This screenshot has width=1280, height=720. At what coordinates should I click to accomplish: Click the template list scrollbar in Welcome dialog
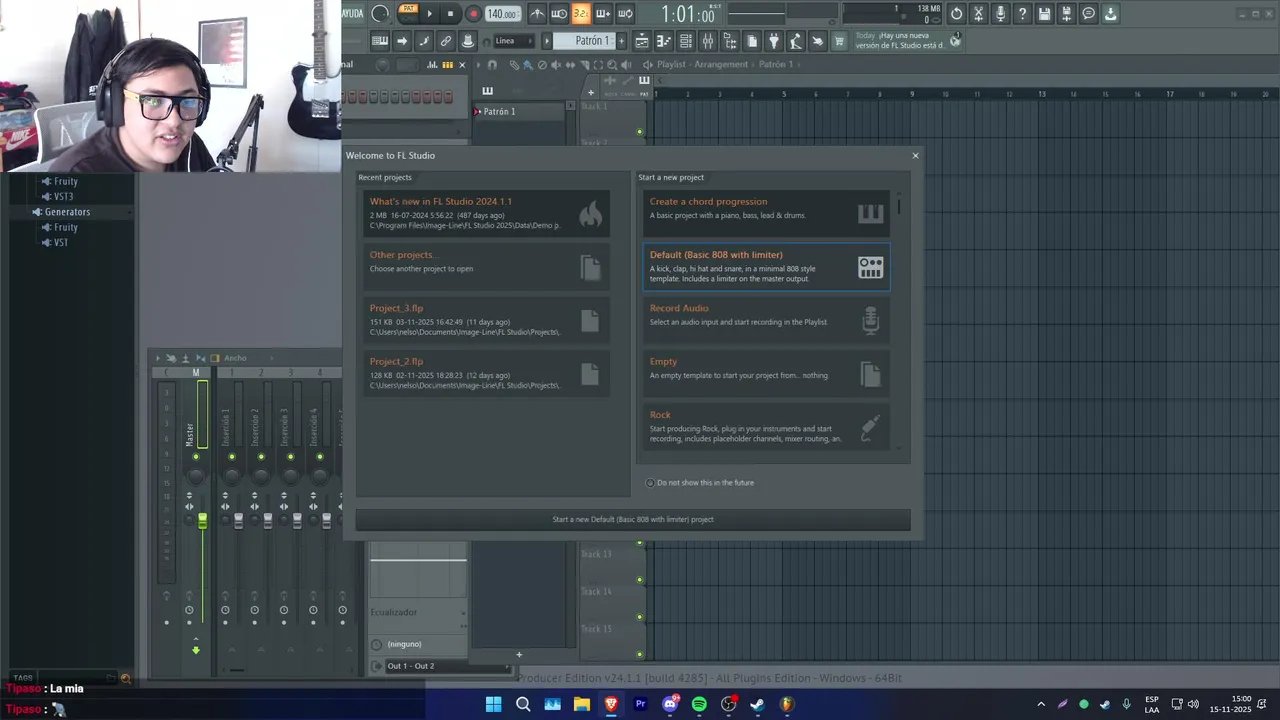coord(899,206)
